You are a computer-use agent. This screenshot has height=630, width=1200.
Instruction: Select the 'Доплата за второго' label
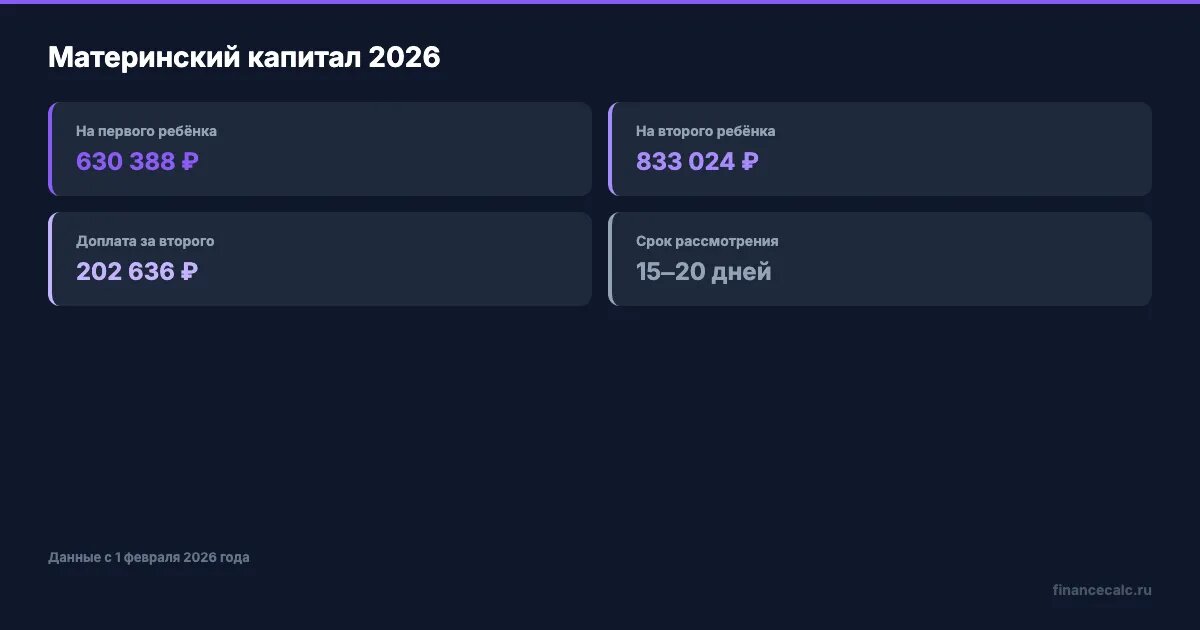[x=145, y=241]
